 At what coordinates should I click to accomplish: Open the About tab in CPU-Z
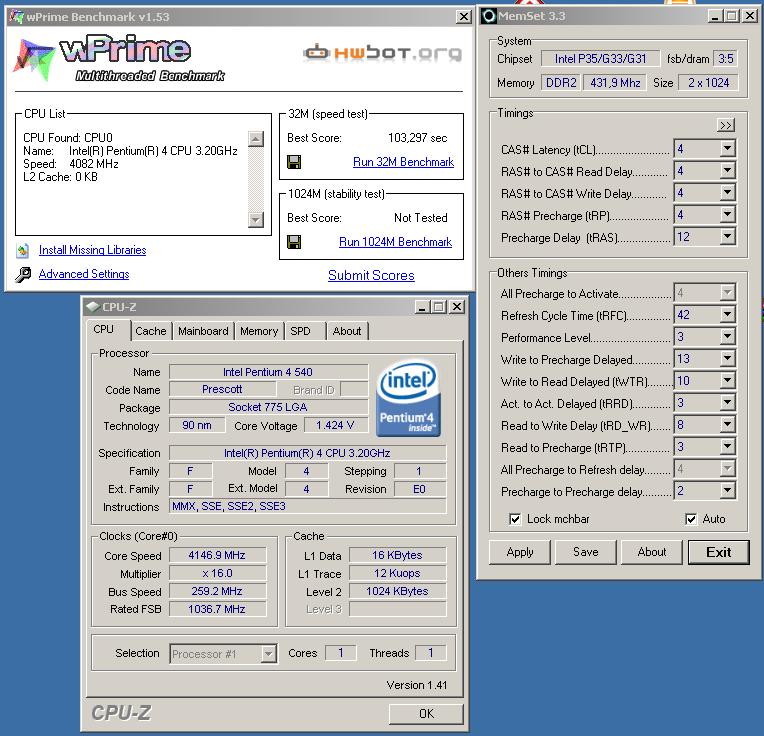[347, 331]
